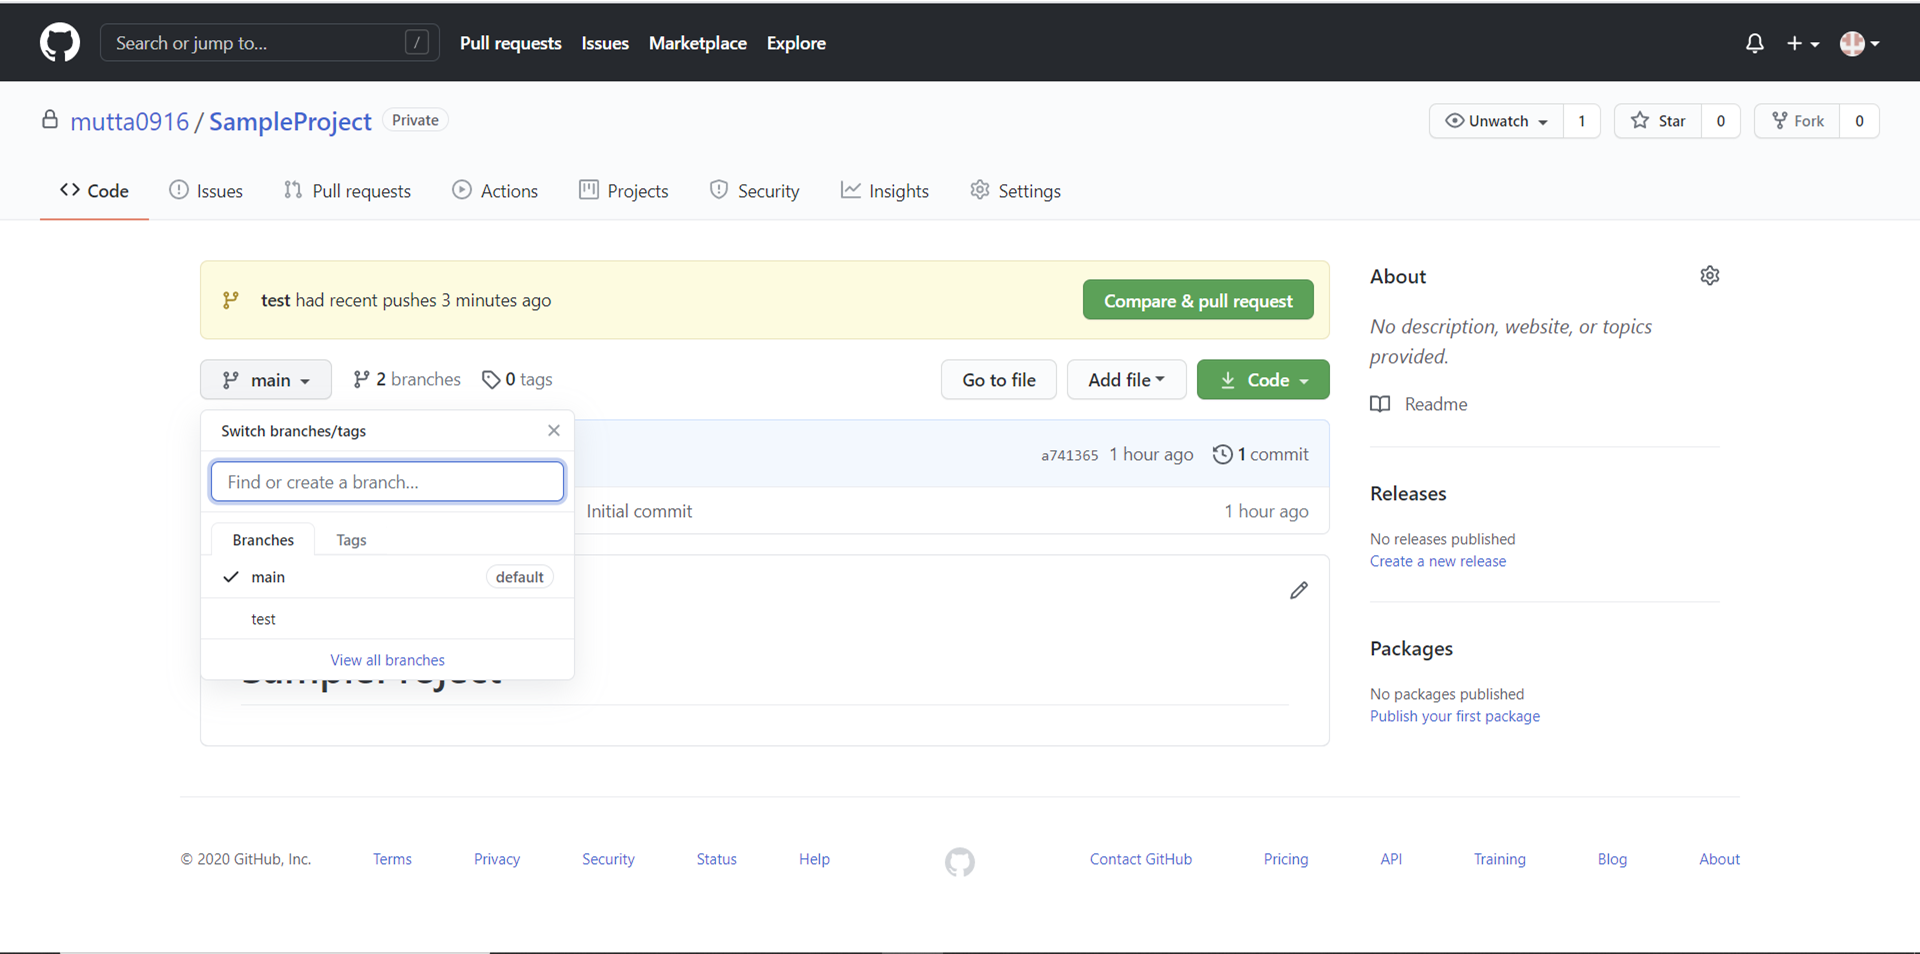Expand the Add file dropdown
The width and height of the screenshot is (1920, 954).
pyautogui.click(x=1126, y=380)
